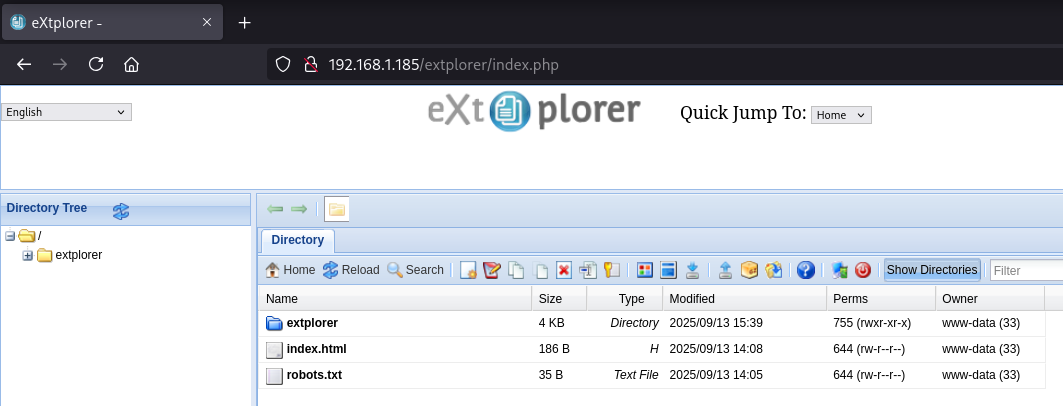Refresh the Directory Tree with its reload icon
Viewport: 1063px width, 406px height.
121,210
